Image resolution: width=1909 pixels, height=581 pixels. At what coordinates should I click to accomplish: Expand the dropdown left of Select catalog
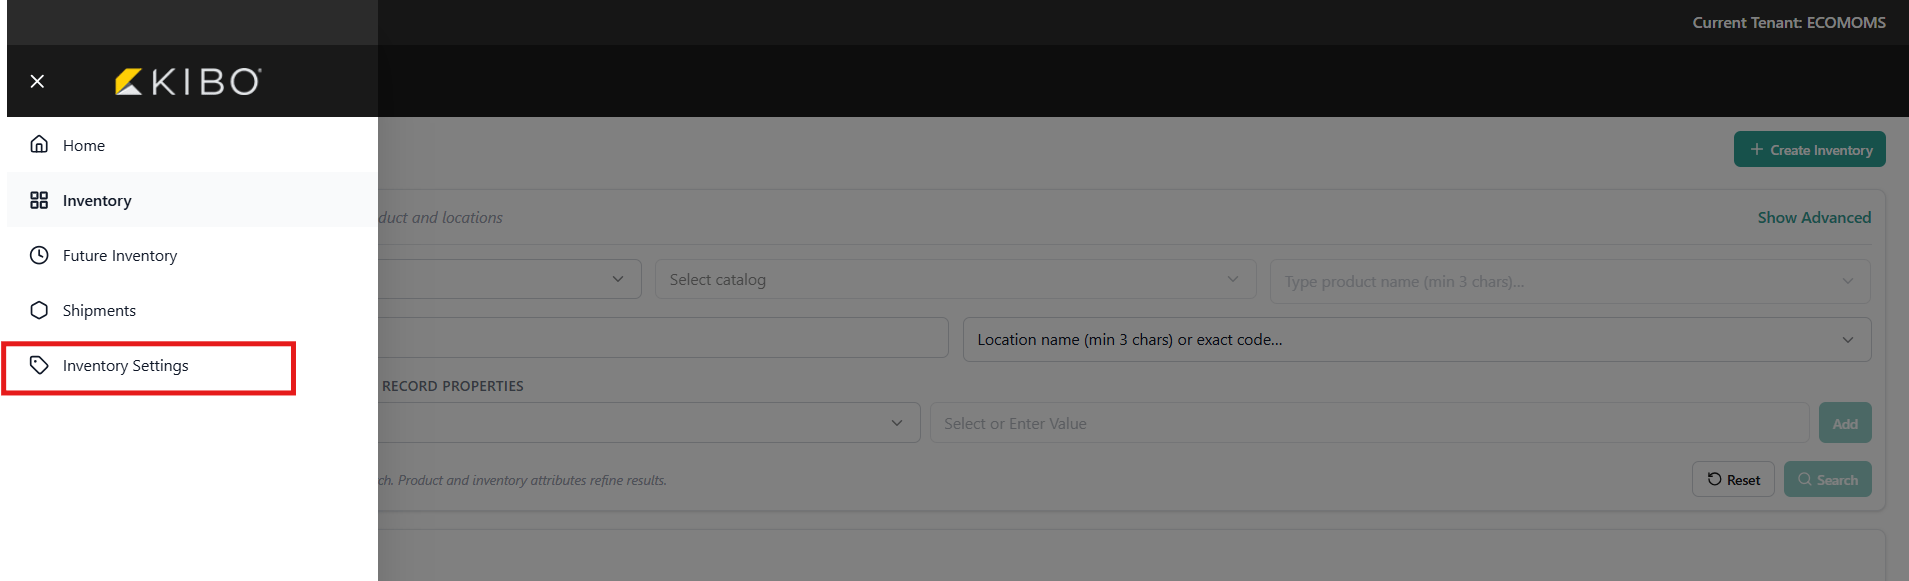point(618,279)
